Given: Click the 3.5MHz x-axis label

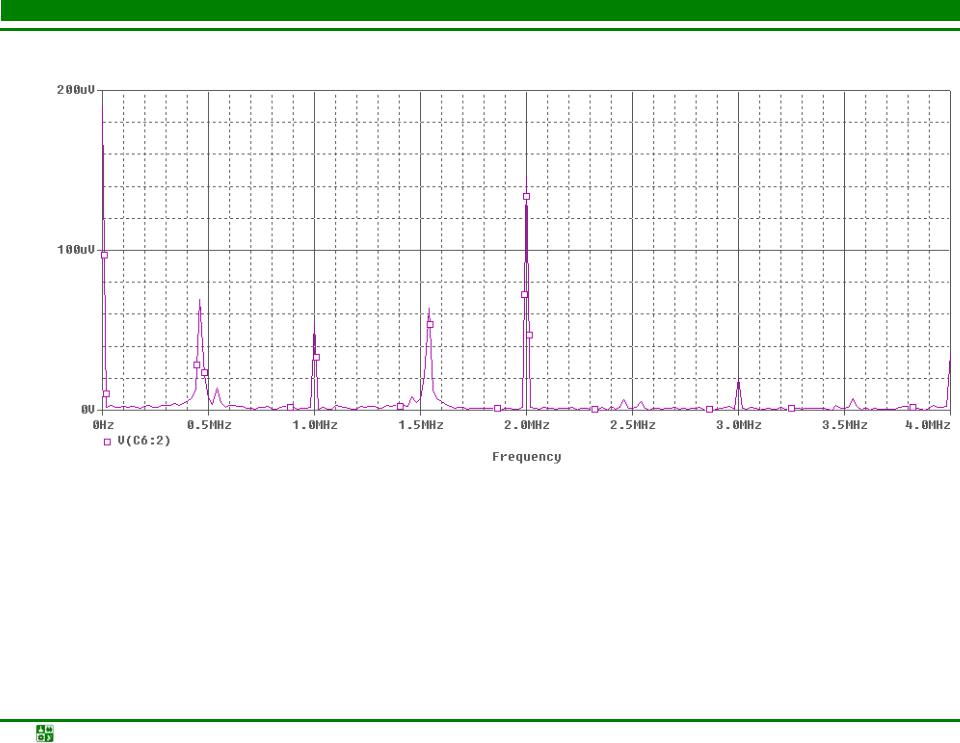Looking at the screenshot, I should click(x=844, y=425).
